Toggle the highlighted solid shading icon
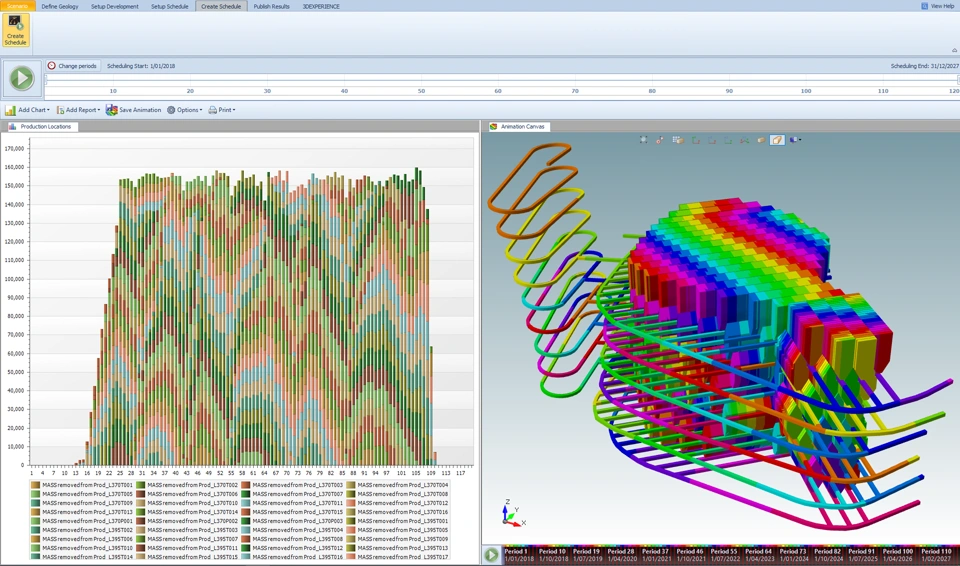The image size is (960, 566). tap(777, 140)
